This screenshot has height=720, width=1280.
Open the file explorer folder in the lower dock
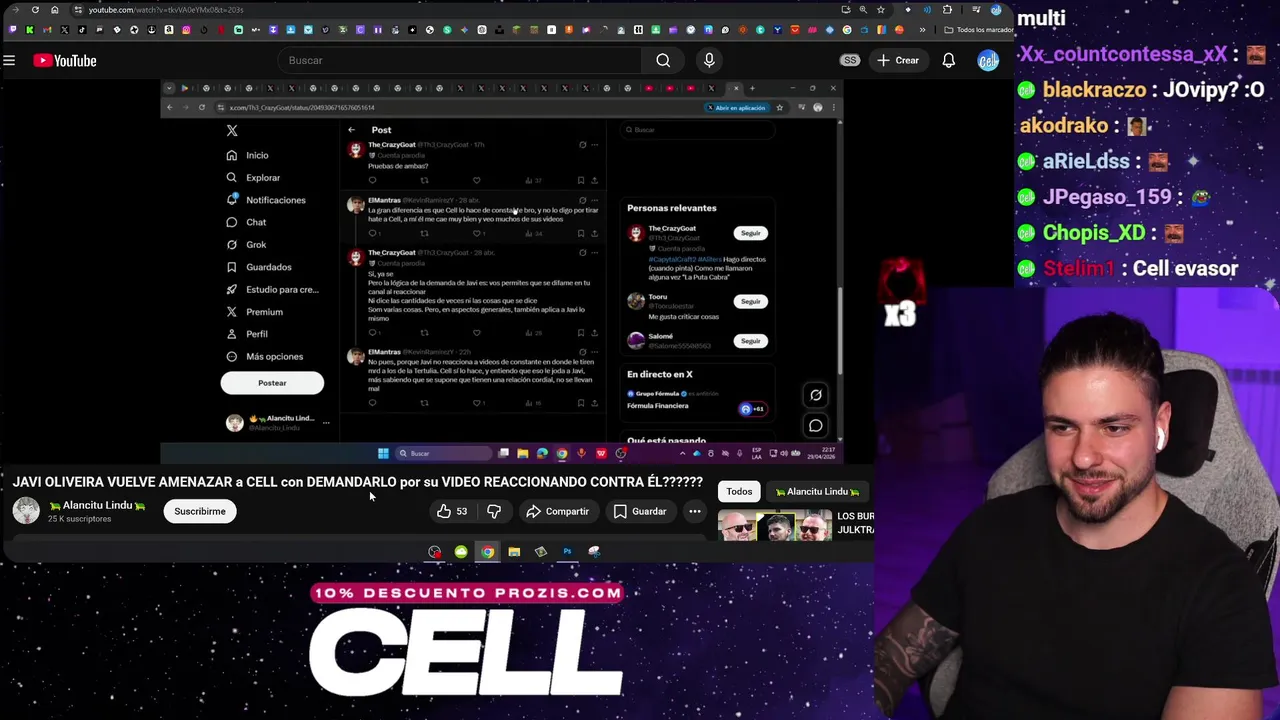point(514,552)
